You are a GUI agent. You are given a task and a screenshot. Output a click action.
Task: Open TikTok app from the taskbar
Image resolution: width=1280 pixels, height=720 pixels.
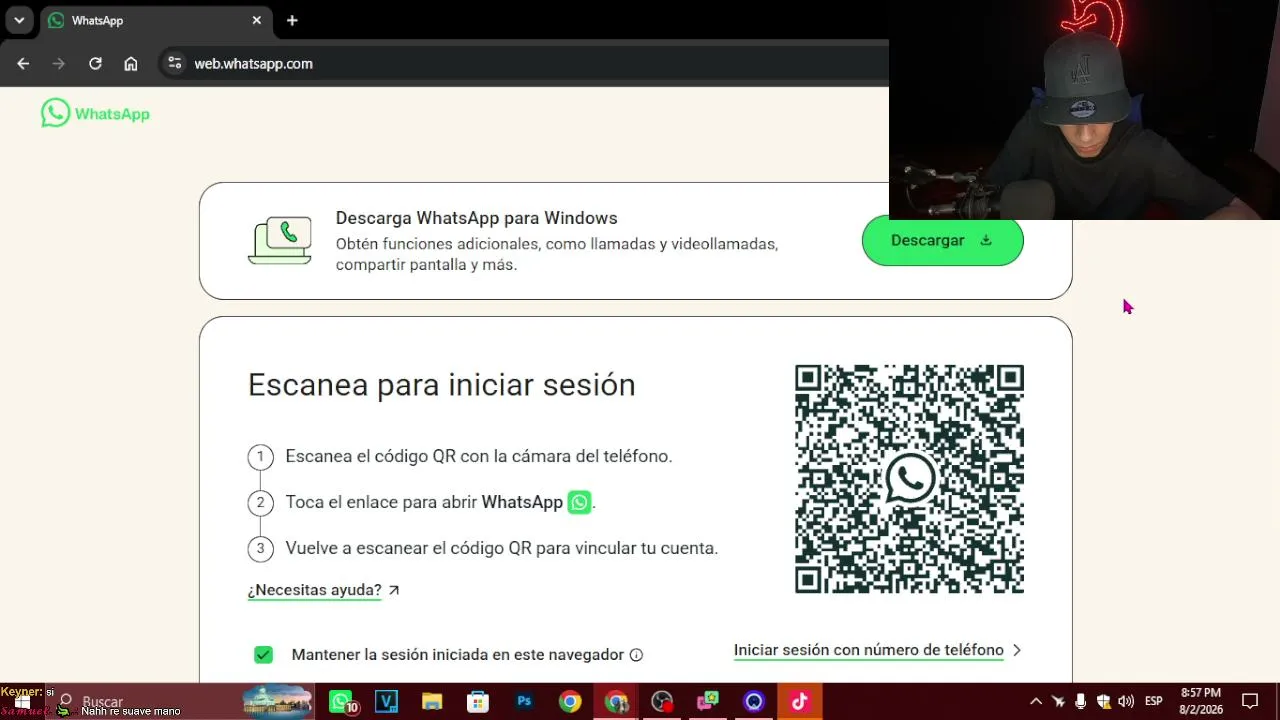800,702
